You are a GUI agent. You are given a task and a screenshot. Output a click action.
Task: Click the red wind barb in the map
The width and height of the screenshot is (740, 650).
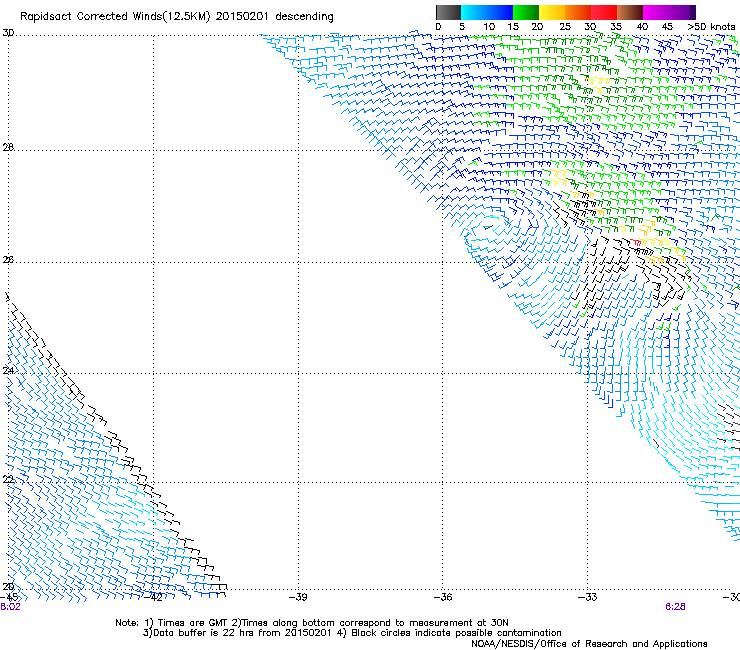pos(636,242)
